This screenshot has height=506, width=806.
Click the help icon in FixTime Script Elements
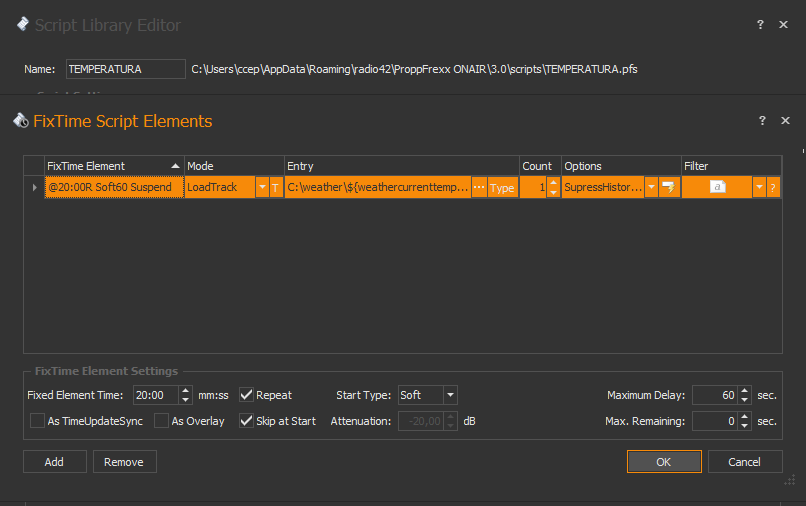point(762,121)
